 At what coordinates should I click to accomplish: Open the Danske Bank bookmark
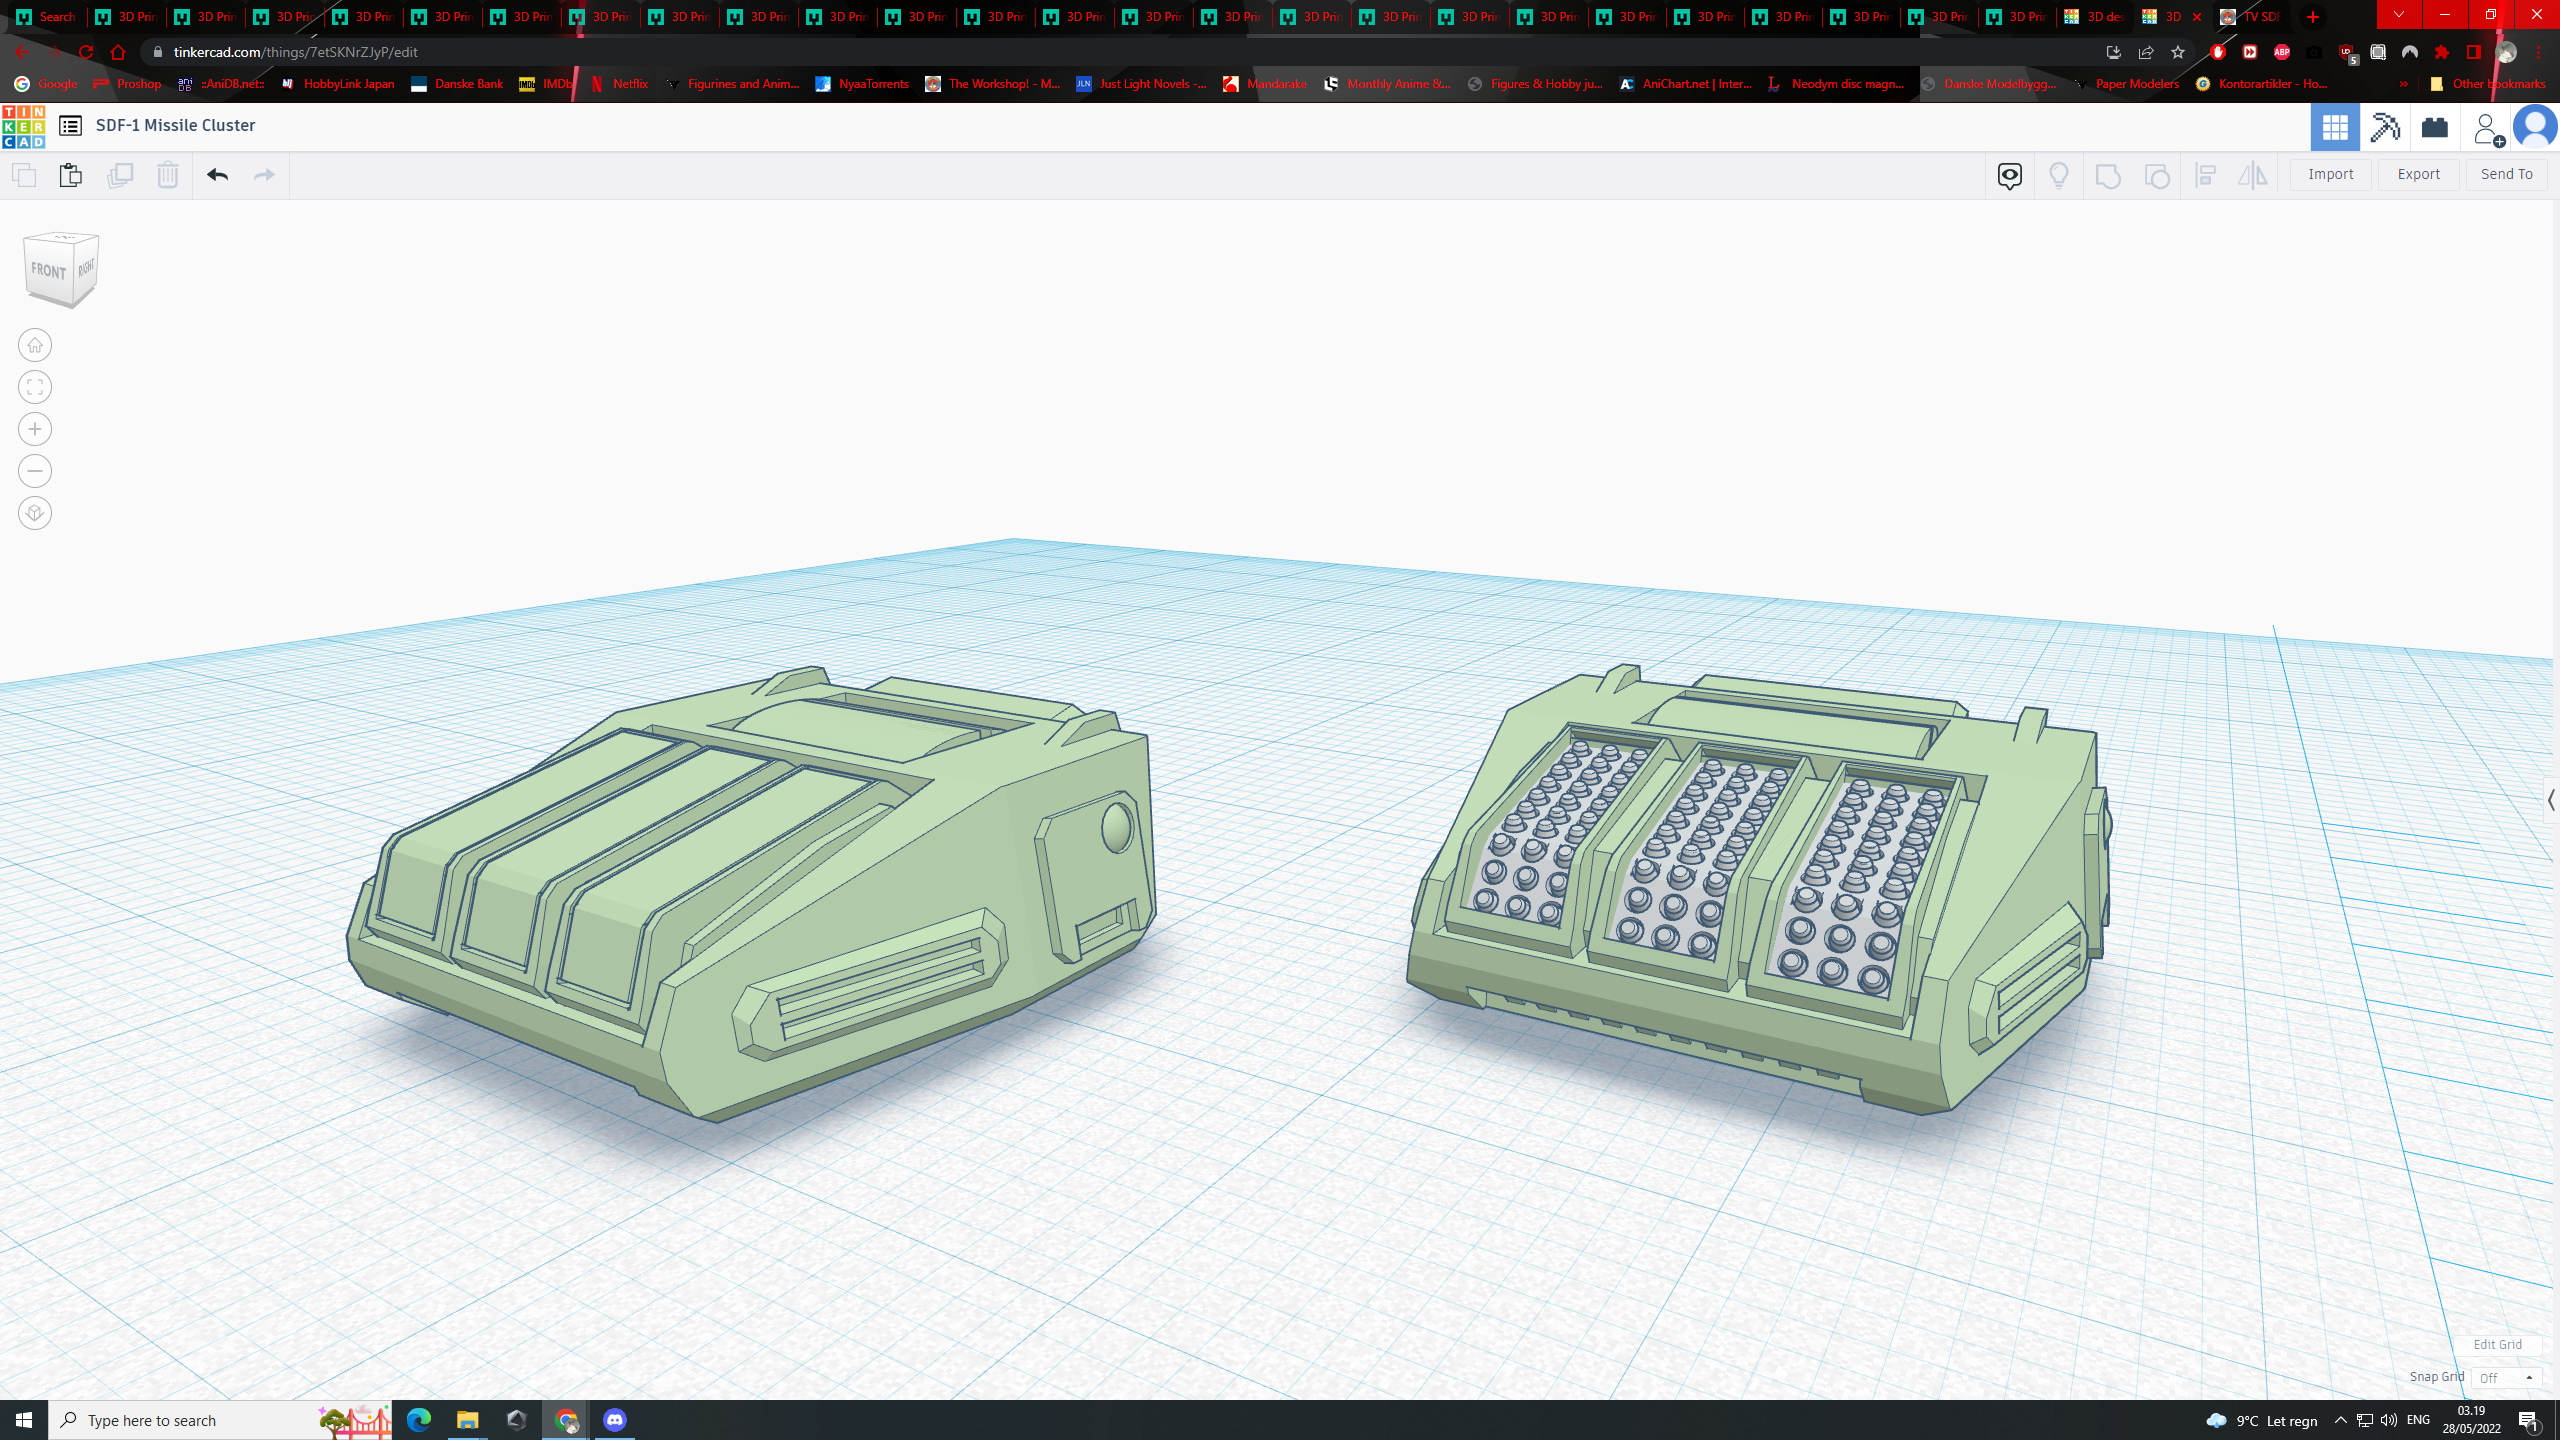457,84
